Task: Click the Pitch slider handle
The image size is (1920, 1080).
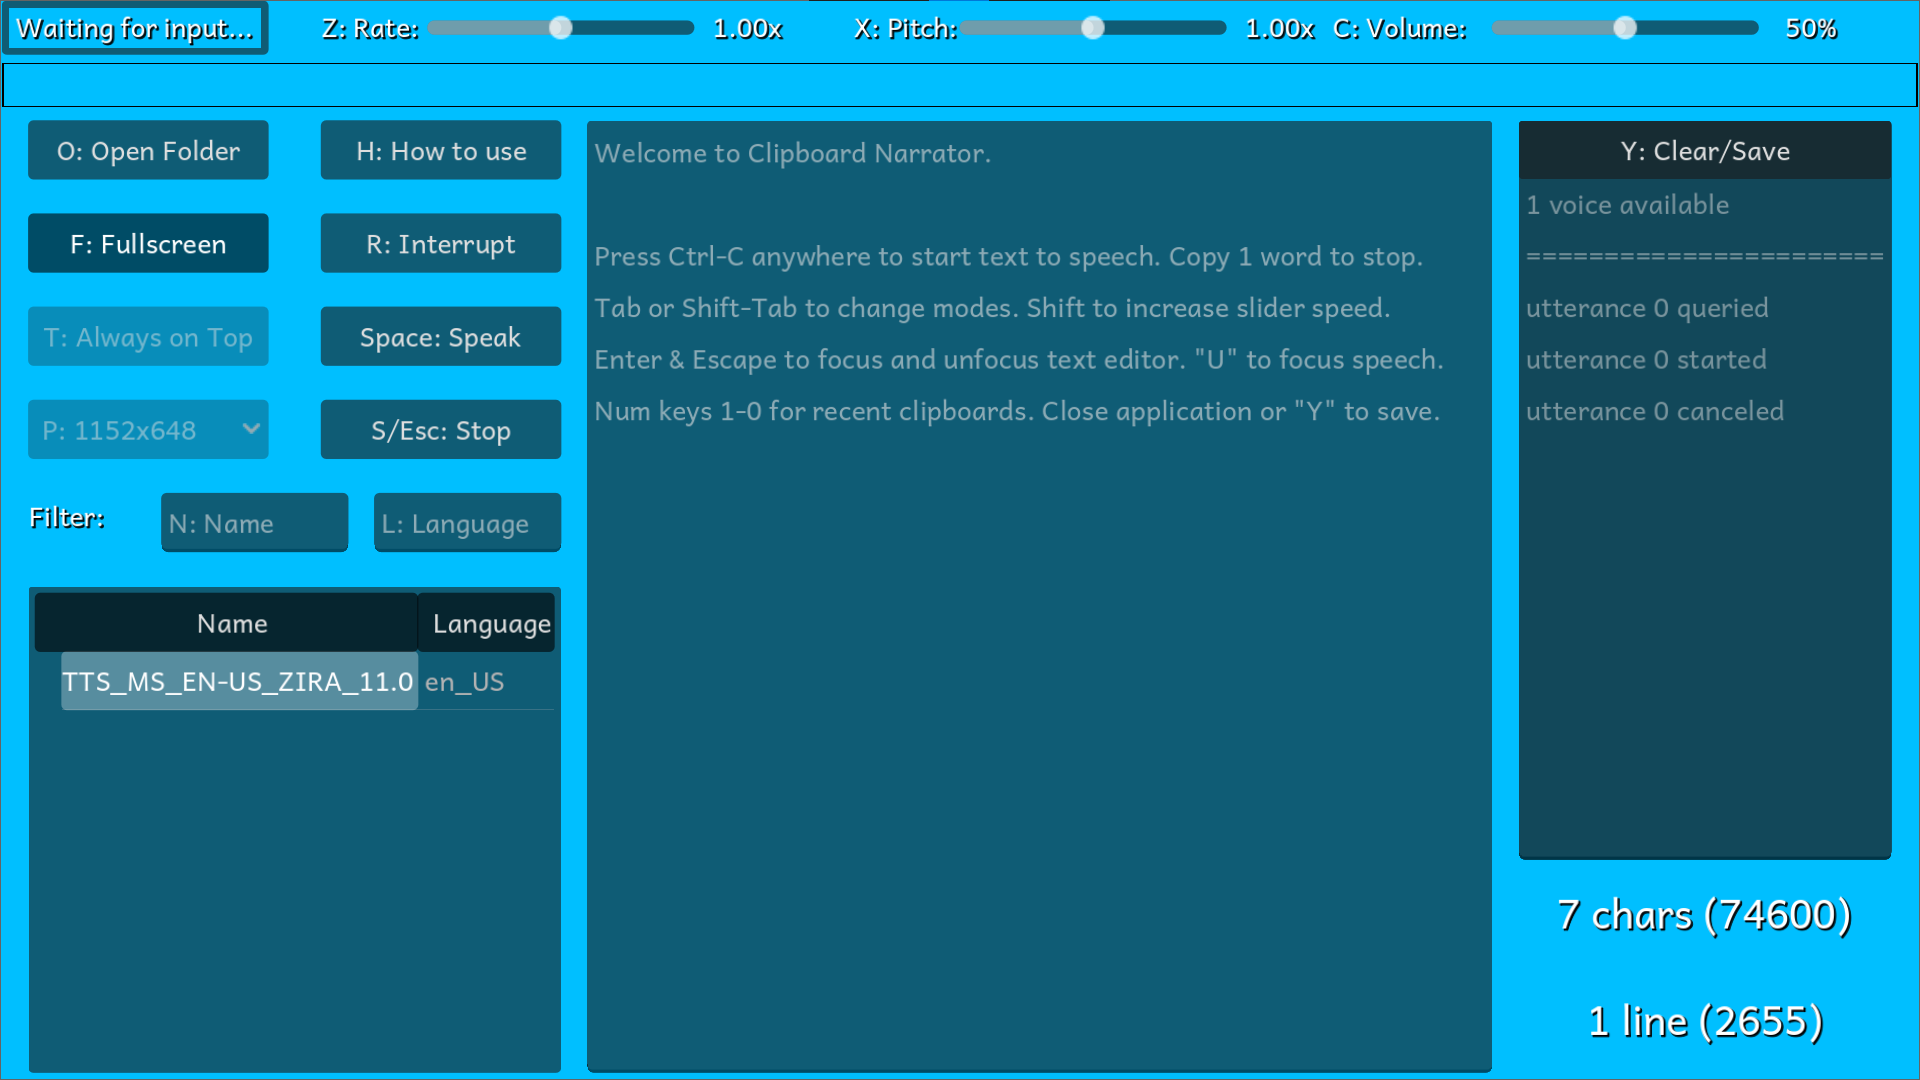Action: [x=1093, y=28]
